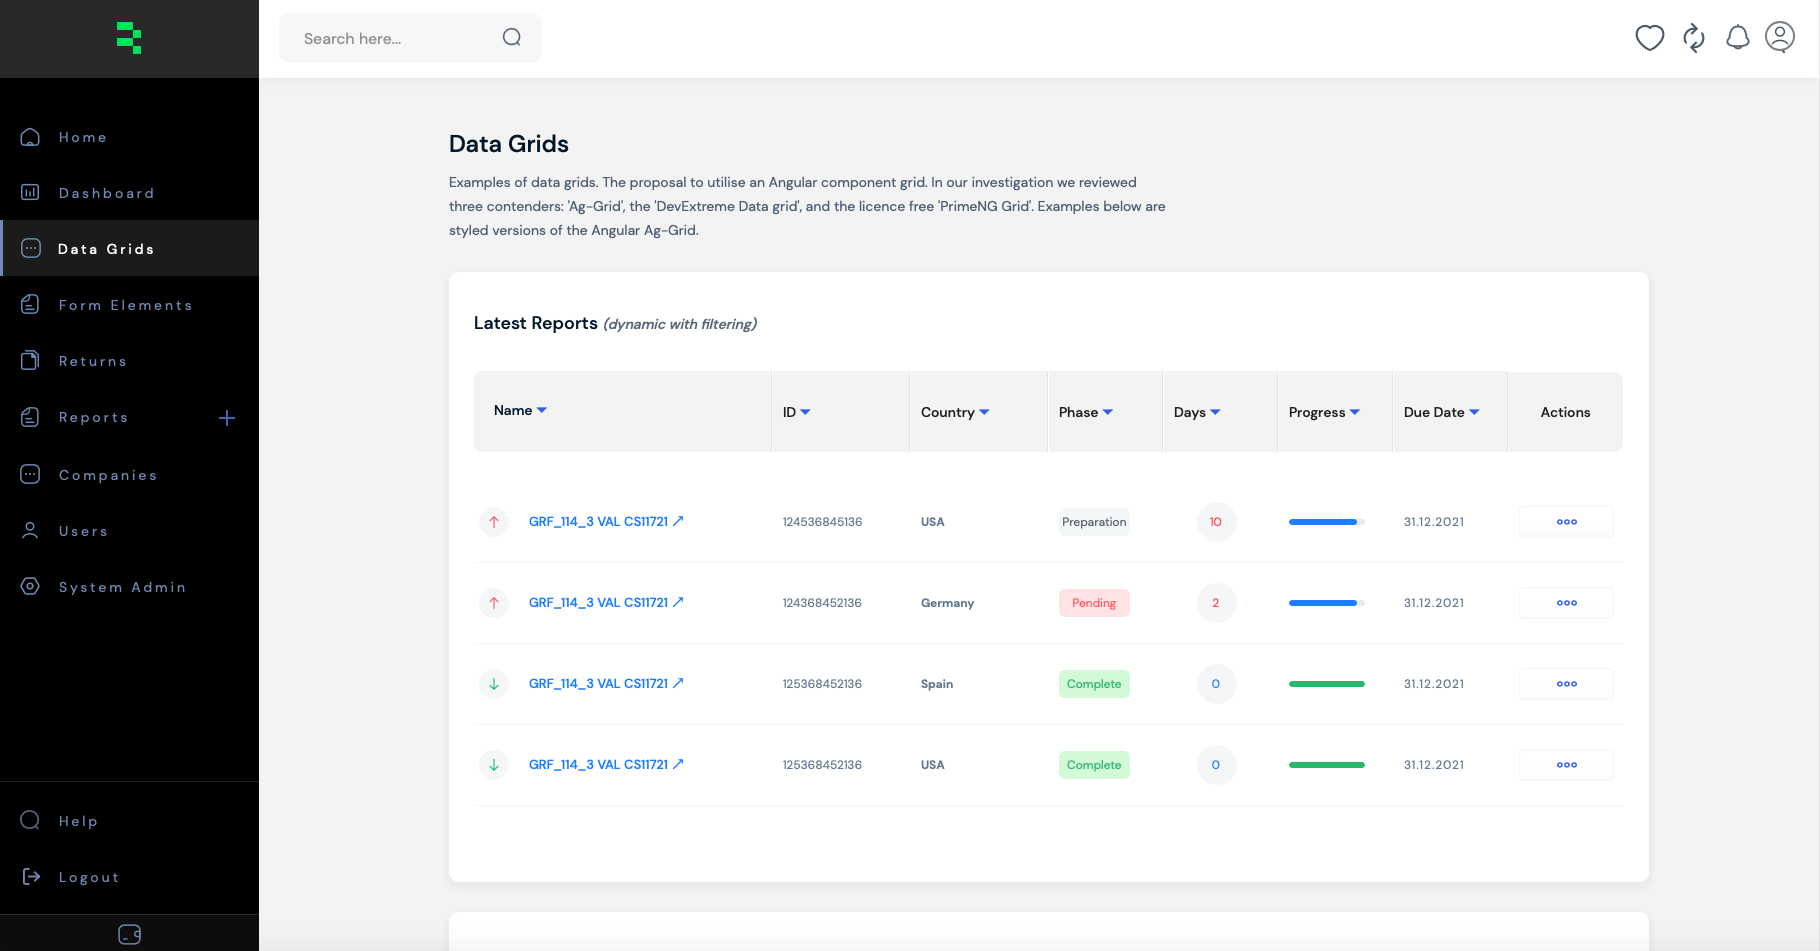Viewport: 1820px width, 951px height.
Task: Click red up arrow on USA Preparation row
Action: pos(494,522)
